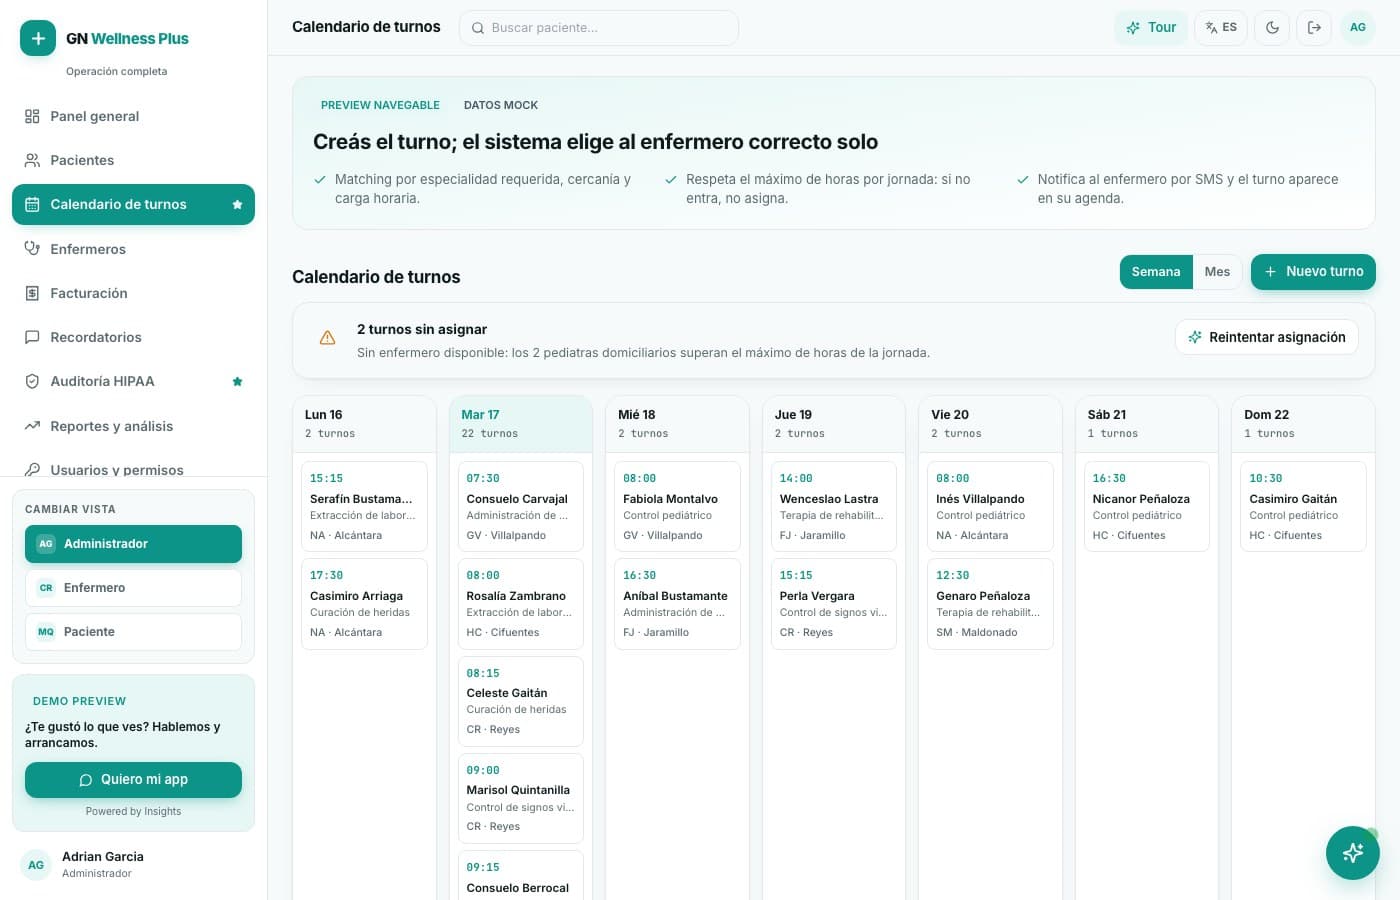Focus the Buscar paciente search field
The height and width of the screenshot is (900, 1400).
(598, 28)
